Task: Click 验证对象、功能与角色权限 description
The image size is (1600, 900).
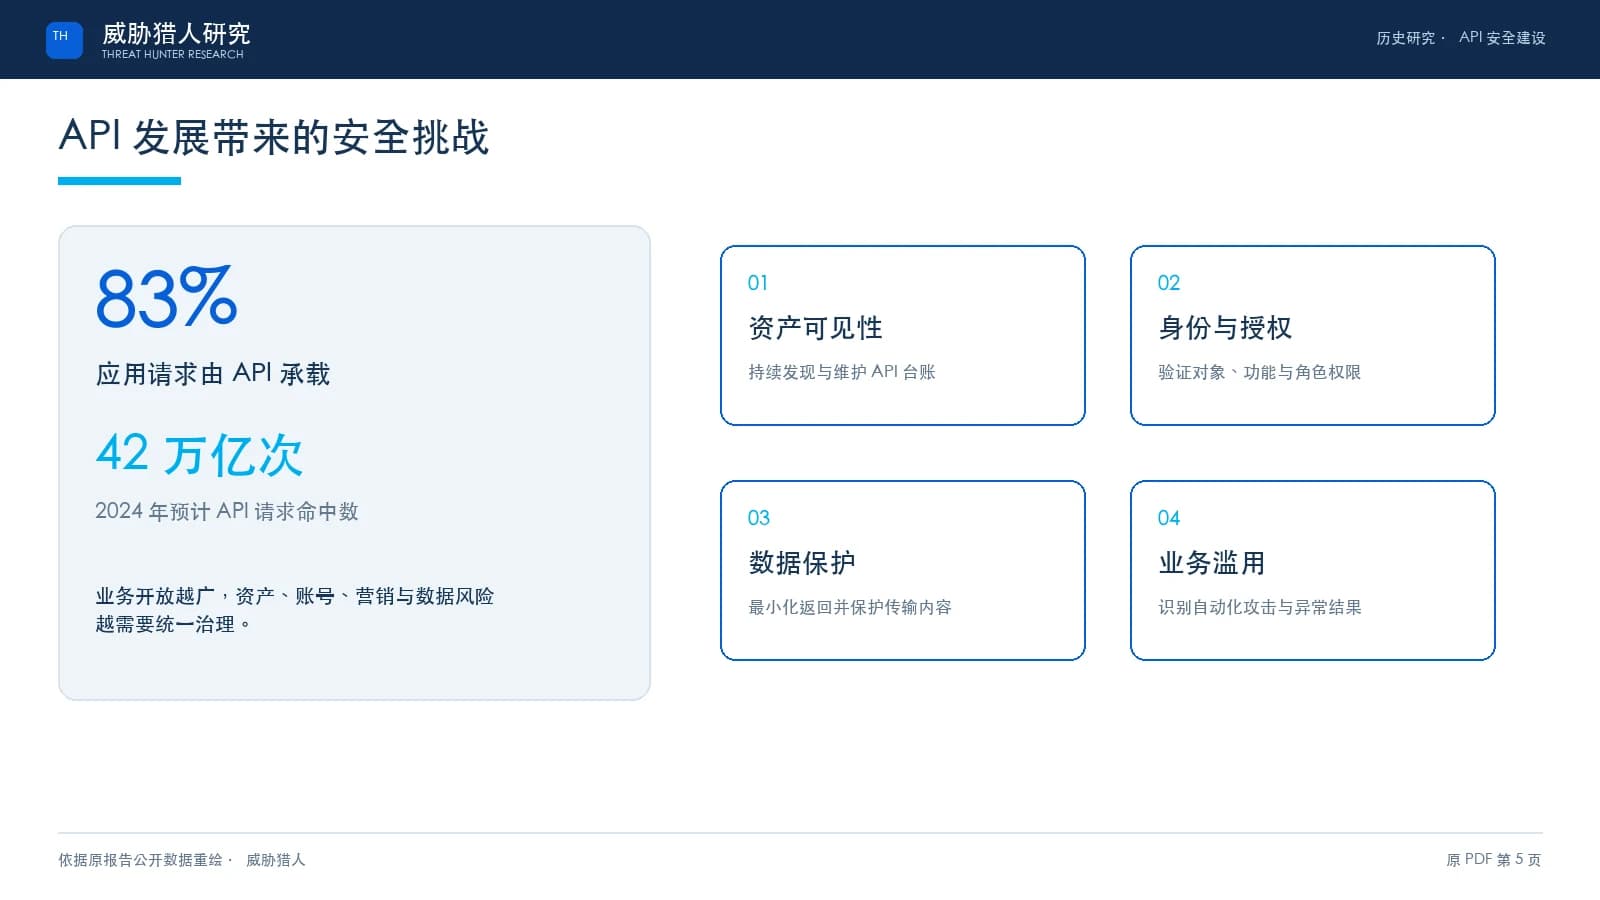Action: pyautogui.click(x=1260, y=372)
